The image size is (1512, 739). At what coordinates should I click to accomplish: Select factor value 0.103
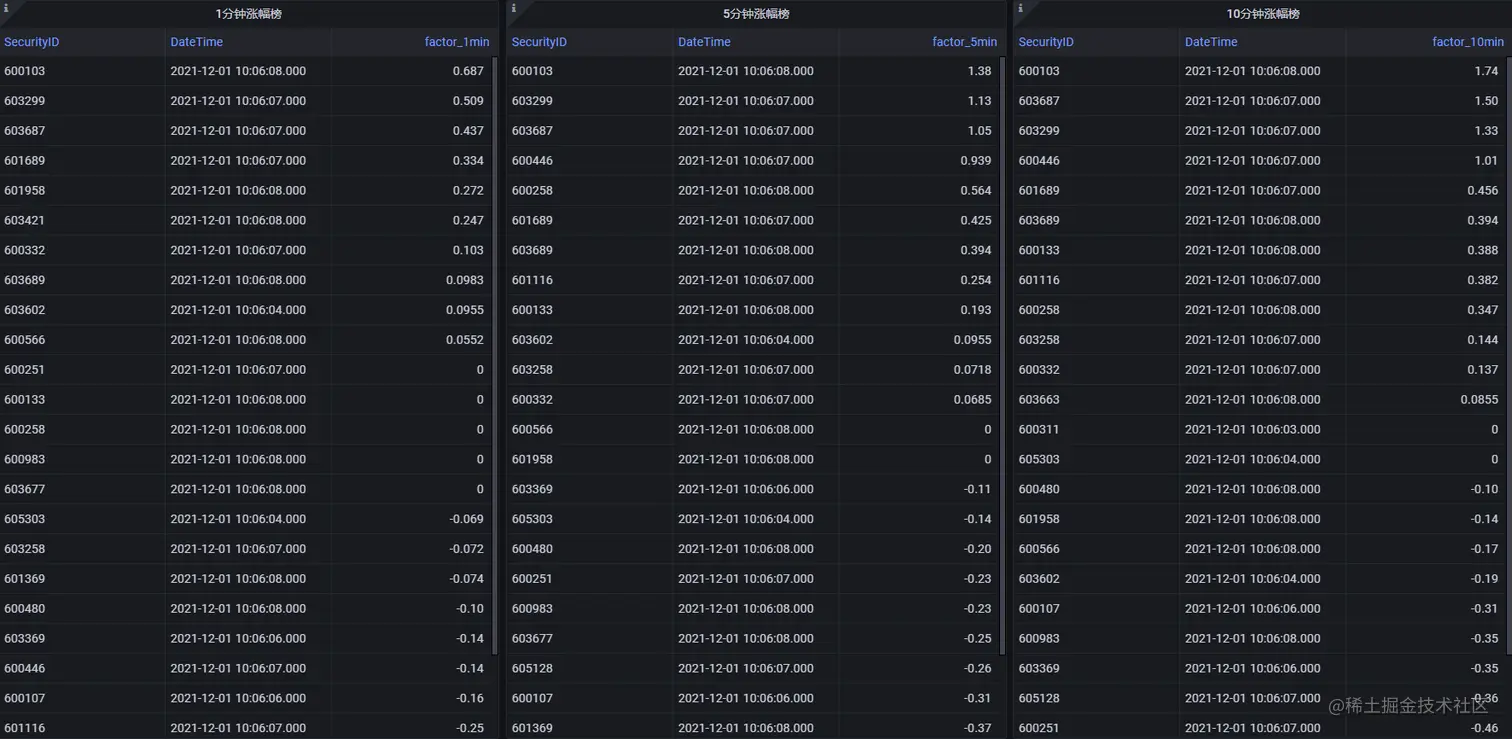click(467, 251)
